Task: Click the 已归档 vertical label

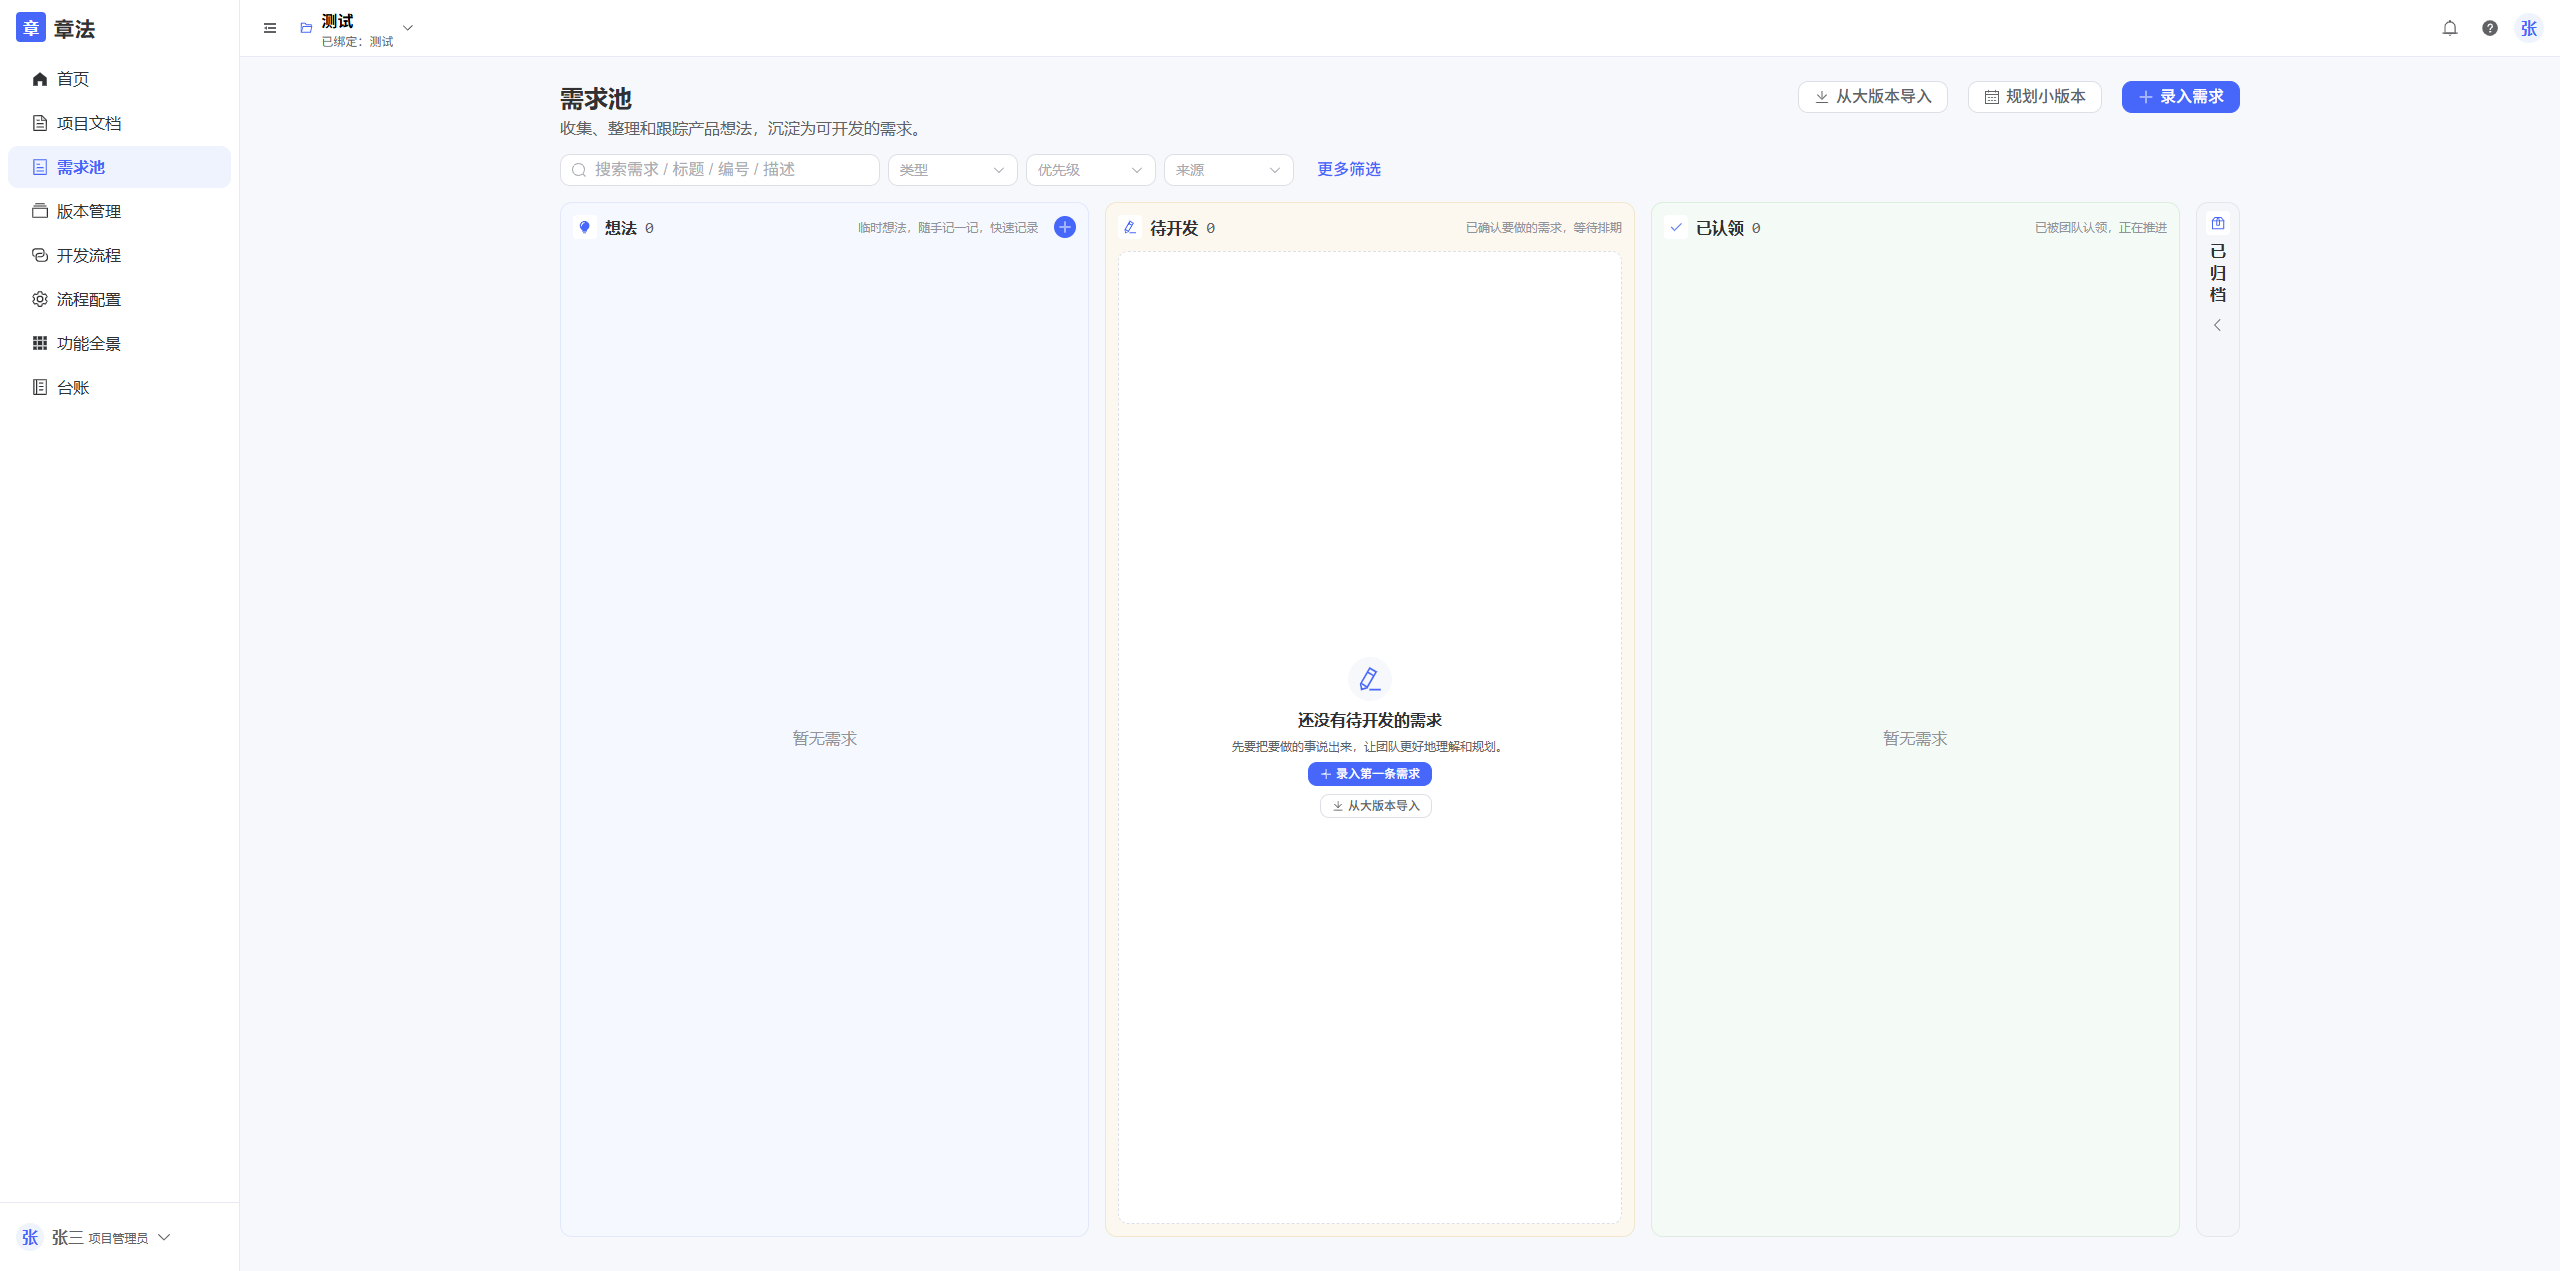Action: [2218, 272]
